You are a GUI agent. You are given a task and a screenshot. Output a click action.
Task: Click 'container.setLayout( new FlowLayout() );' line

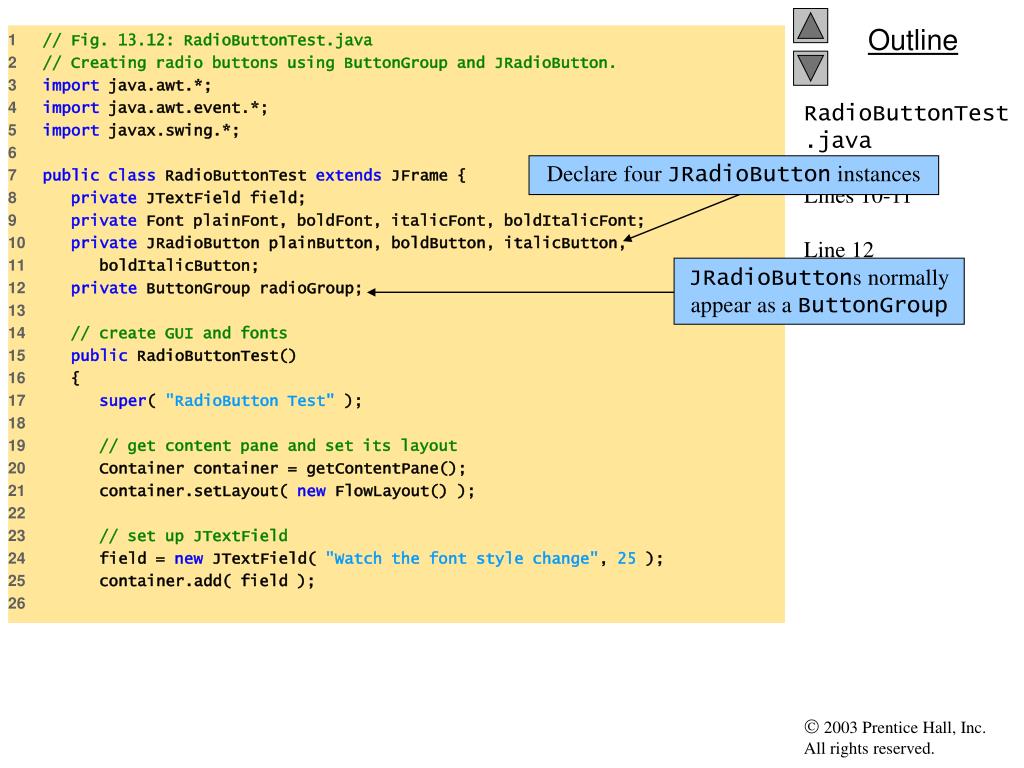pos(287,490)
